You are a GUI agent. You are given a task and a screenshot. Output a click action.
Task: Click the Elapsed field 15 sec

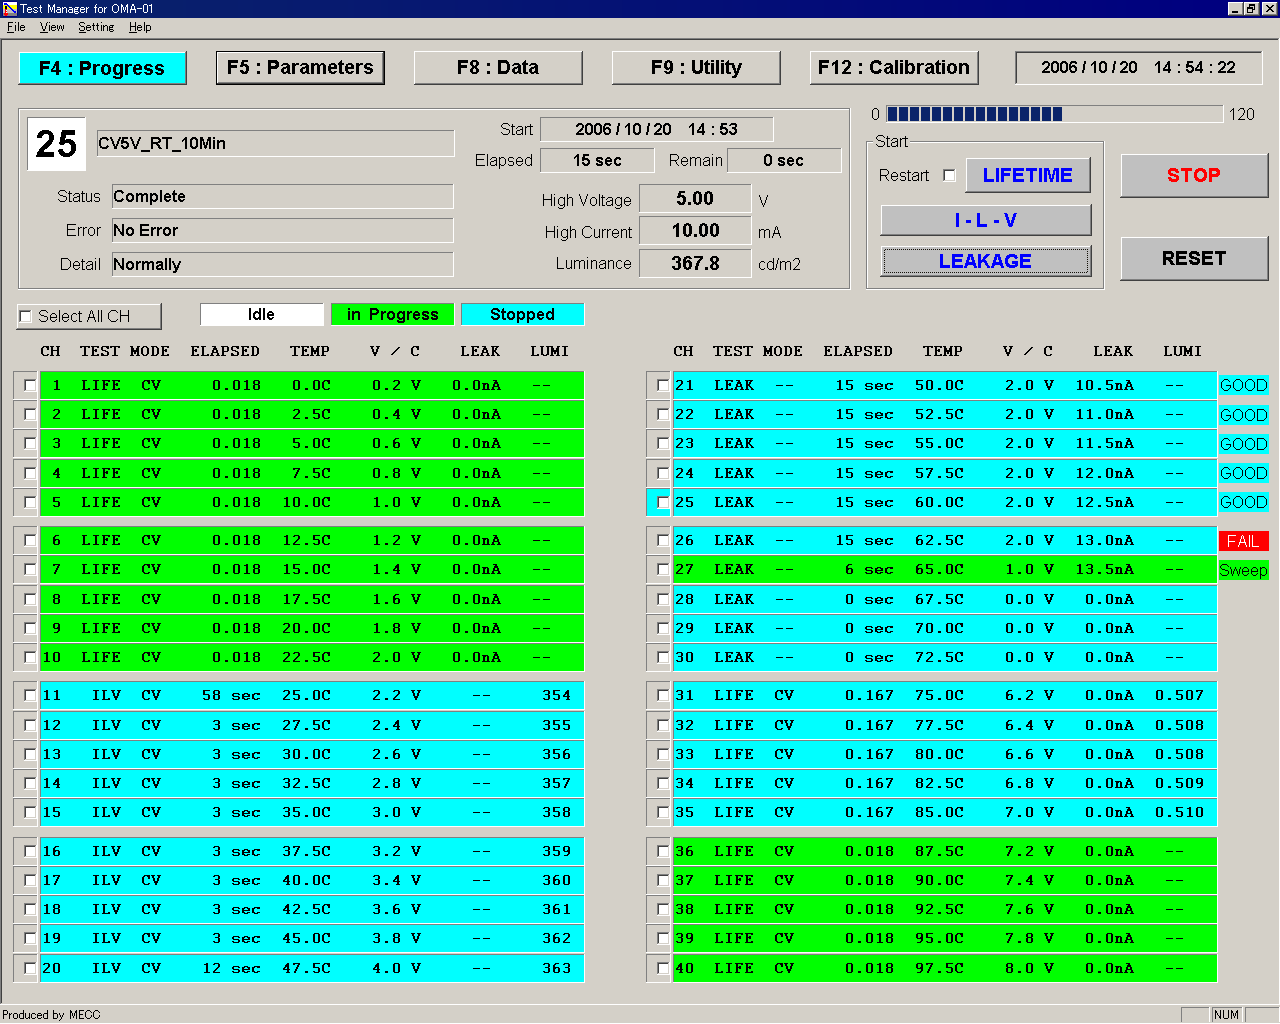point(597,160)
